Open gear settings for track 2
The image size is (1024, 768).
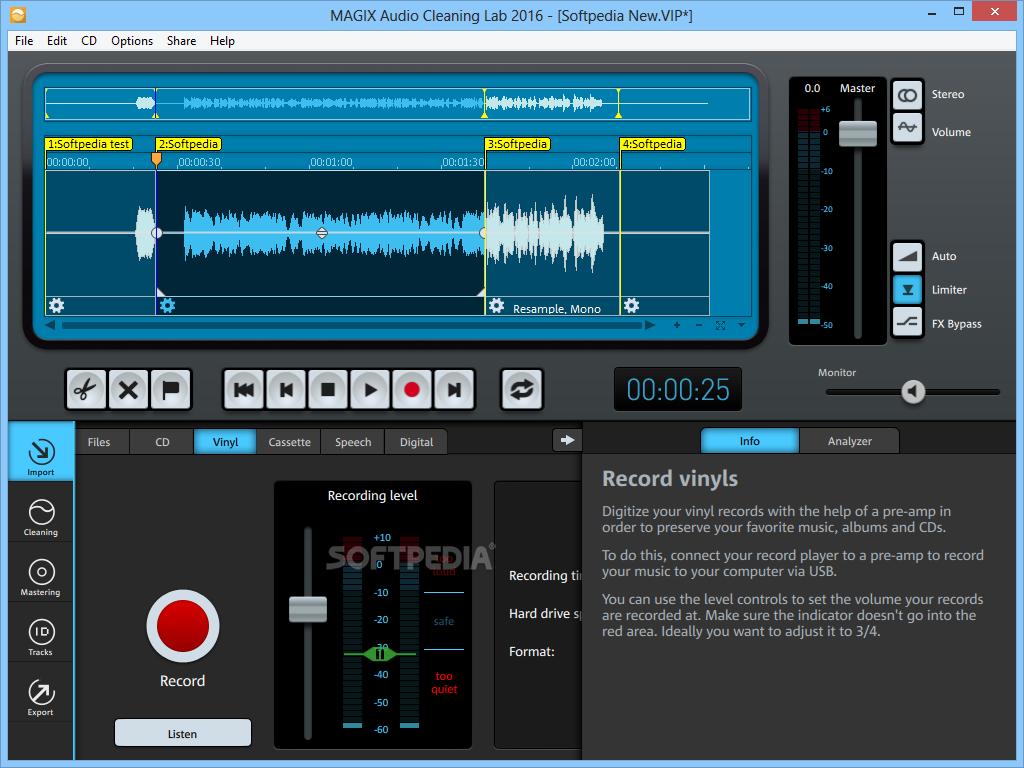coord(168,305)
